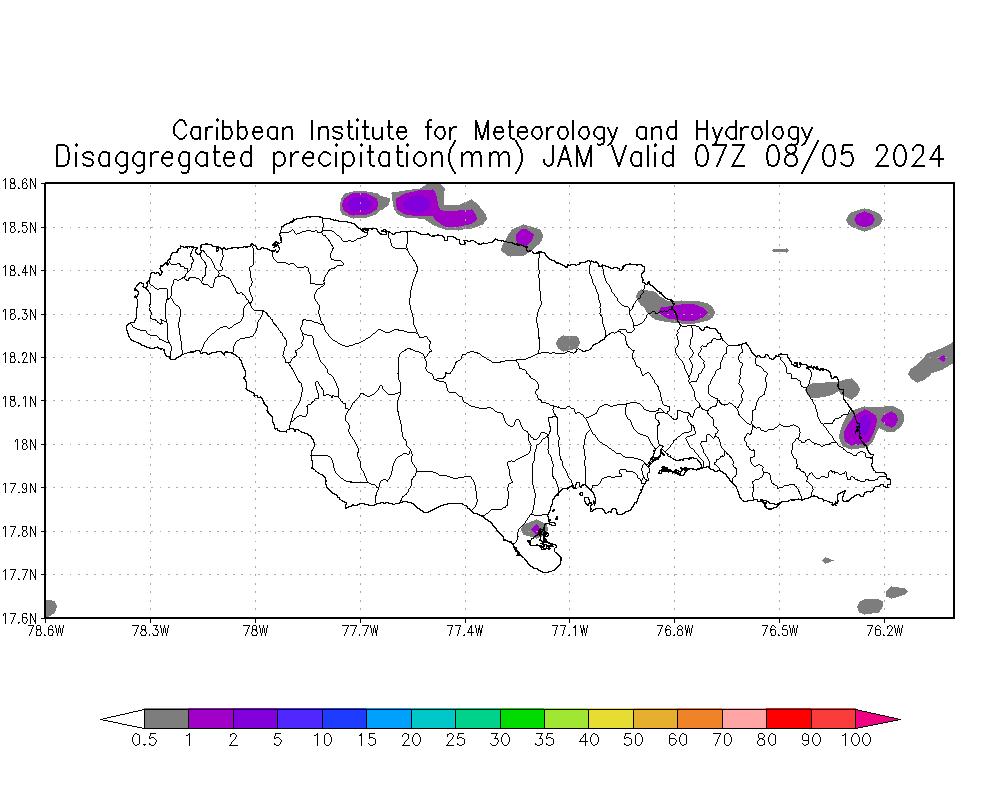Image resolution: width=1000 pixels, height=800 pixels.
Task: Select the green 30–35 mm legend swatch
Action: pos(522,718)
